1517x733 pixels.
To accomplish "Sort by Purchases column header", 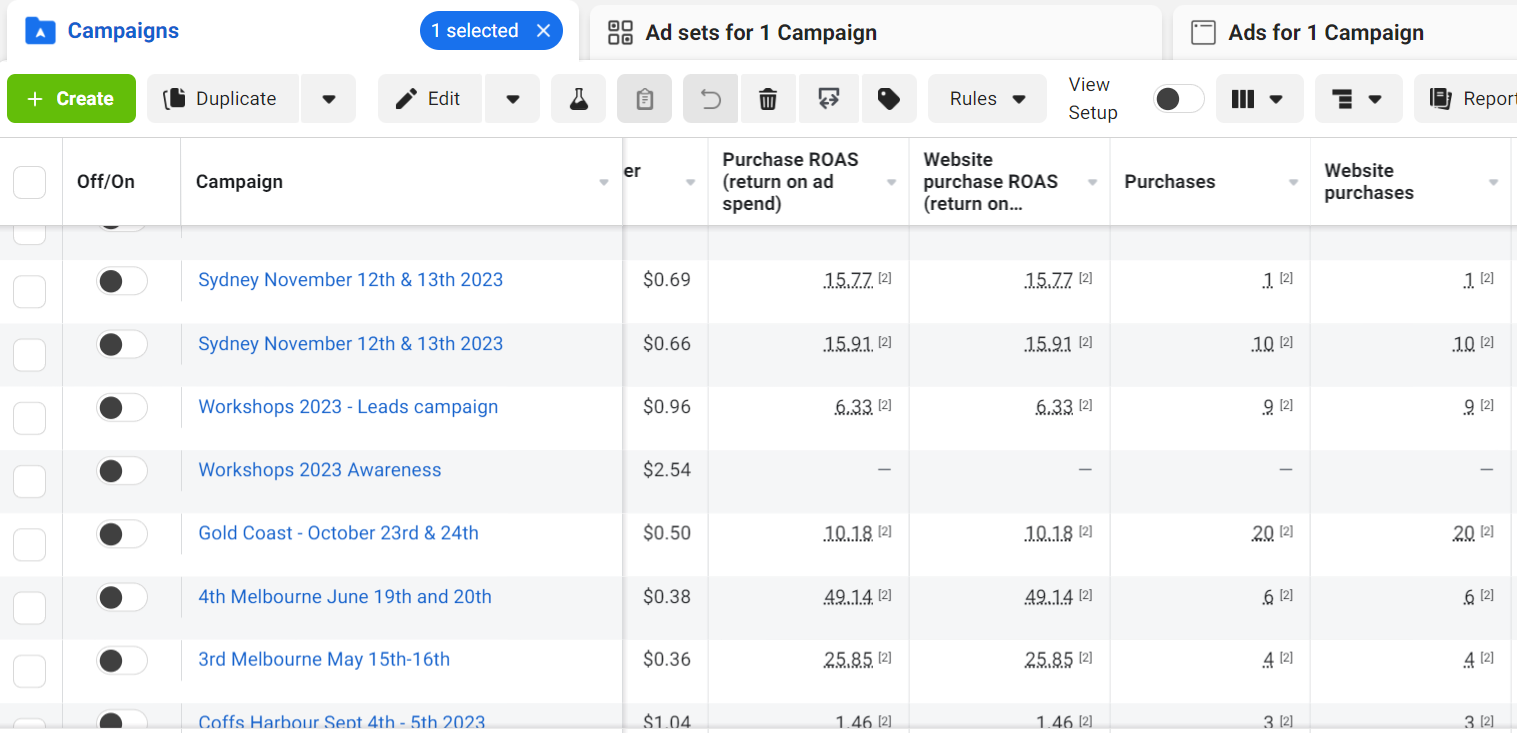I will pos(1169,182).
